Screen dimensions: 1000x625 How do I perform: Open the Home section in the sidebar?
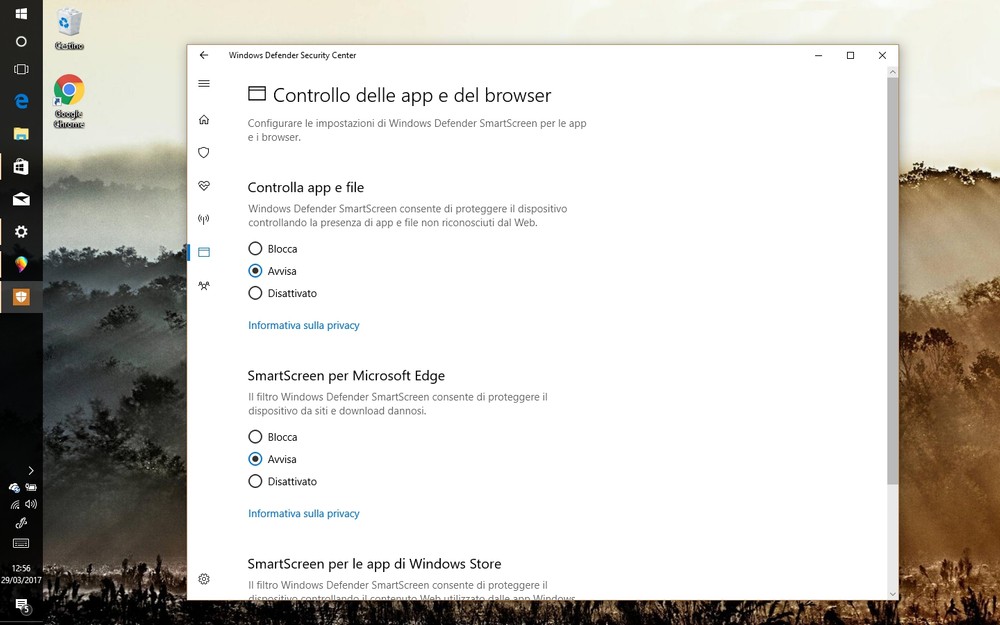click(x=204, y=119)
